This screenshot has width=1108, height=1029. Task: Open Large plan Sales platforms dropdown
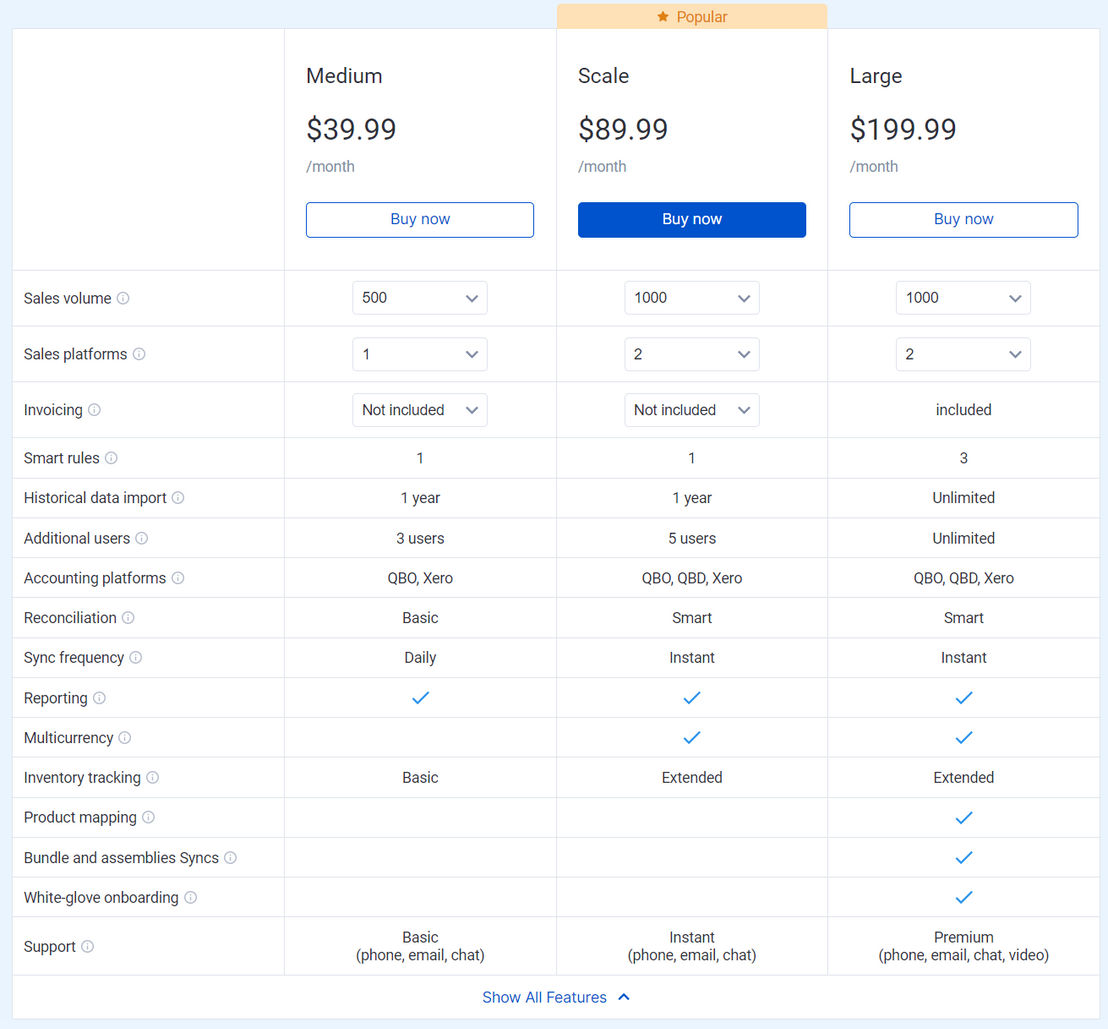click(x=963, y=354)
